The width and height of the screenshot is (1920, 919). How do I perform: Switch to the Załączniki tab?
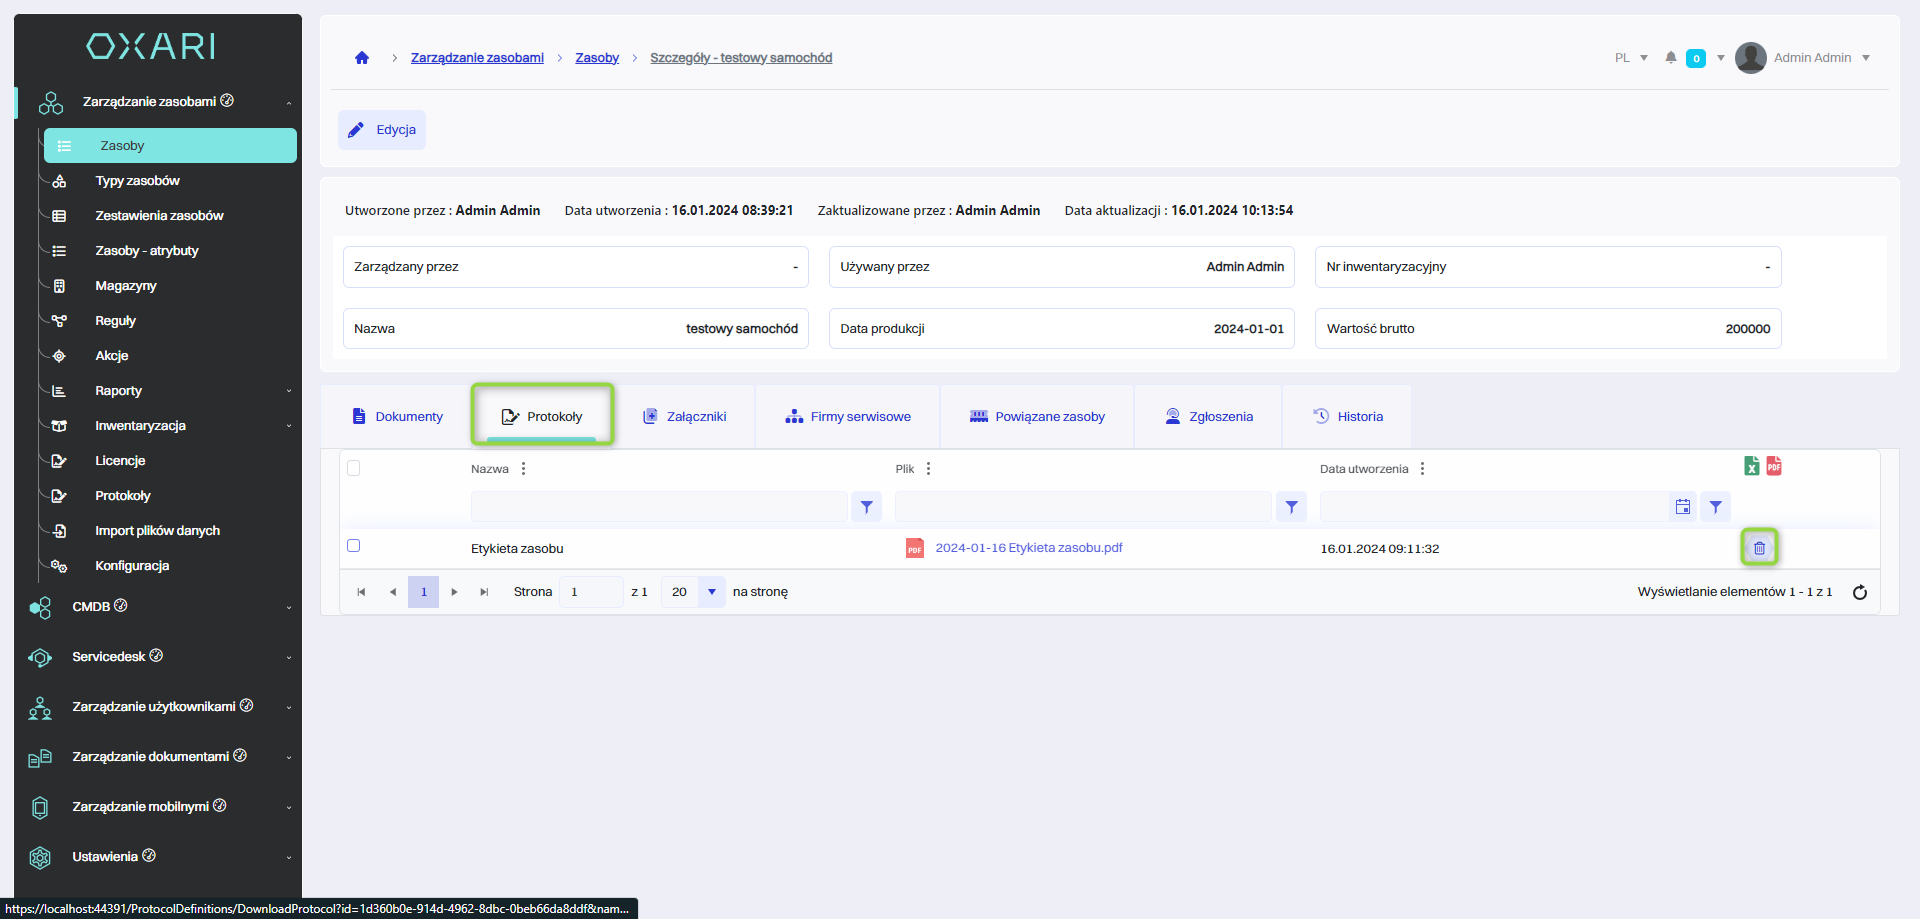click(684, 417)
